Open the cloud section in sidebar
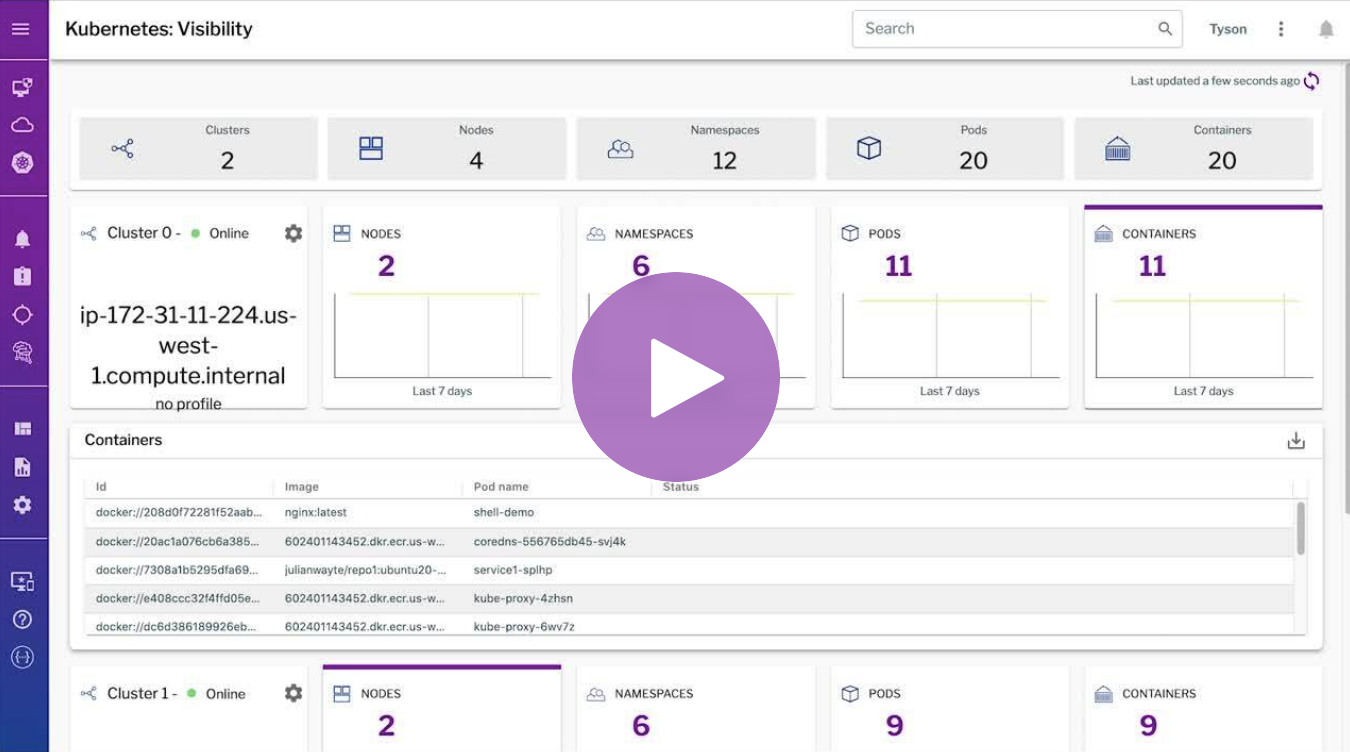The image size is (1350, 752). coord(22,125)
